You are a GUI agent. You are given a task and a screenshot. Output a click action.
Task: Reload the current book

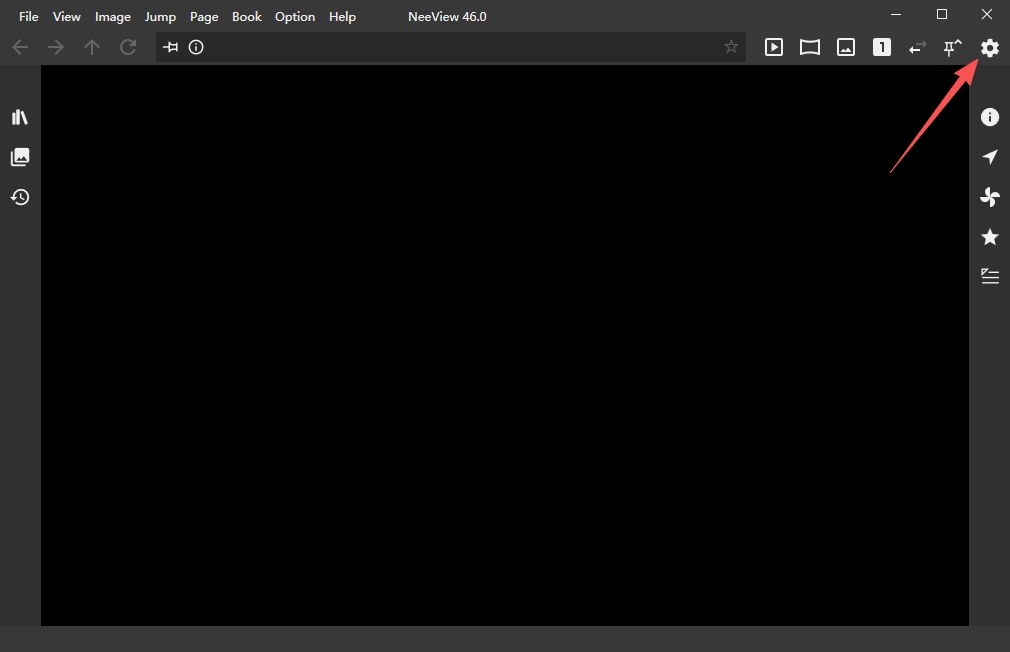click(x=128, y=47)
